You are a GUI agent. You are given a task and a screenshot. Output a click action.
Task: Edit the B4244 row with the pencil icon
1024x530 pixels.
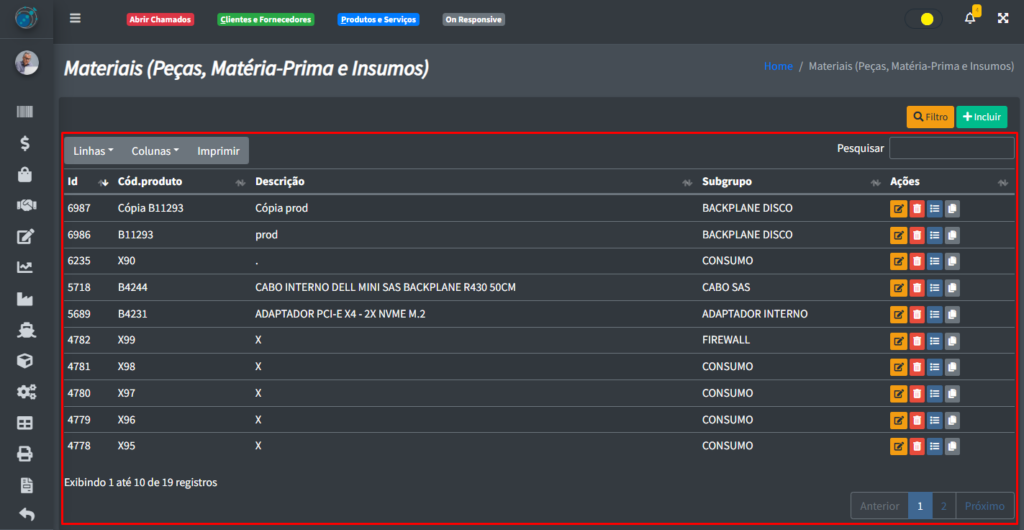[898, 288]
